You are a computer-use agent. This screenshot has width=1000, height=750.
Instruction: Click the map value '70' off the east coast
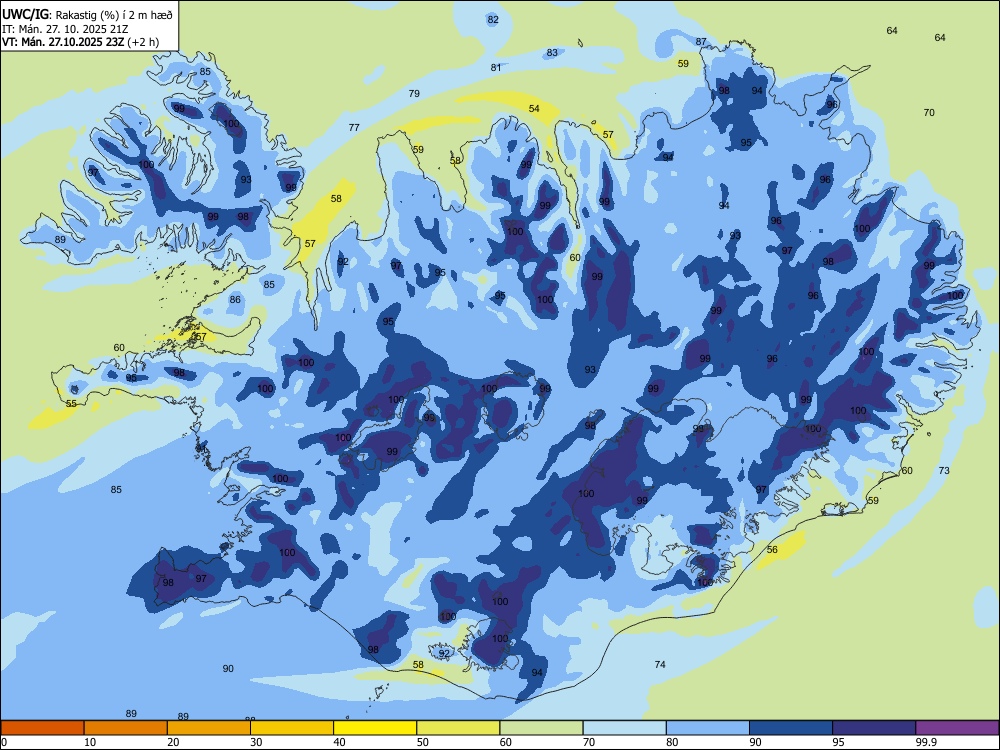(x=929, y=113)
